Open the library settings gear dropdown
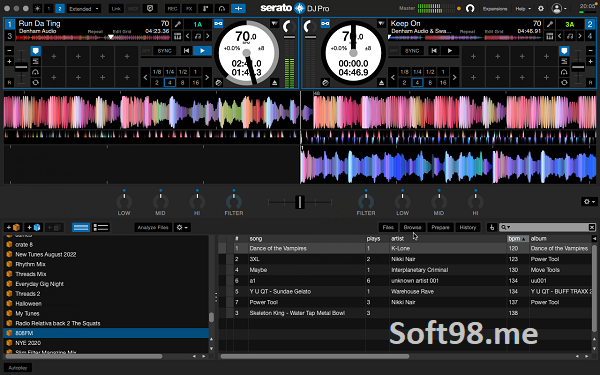The height and width of the screenshot is (375, 600). tap(182, 227)
